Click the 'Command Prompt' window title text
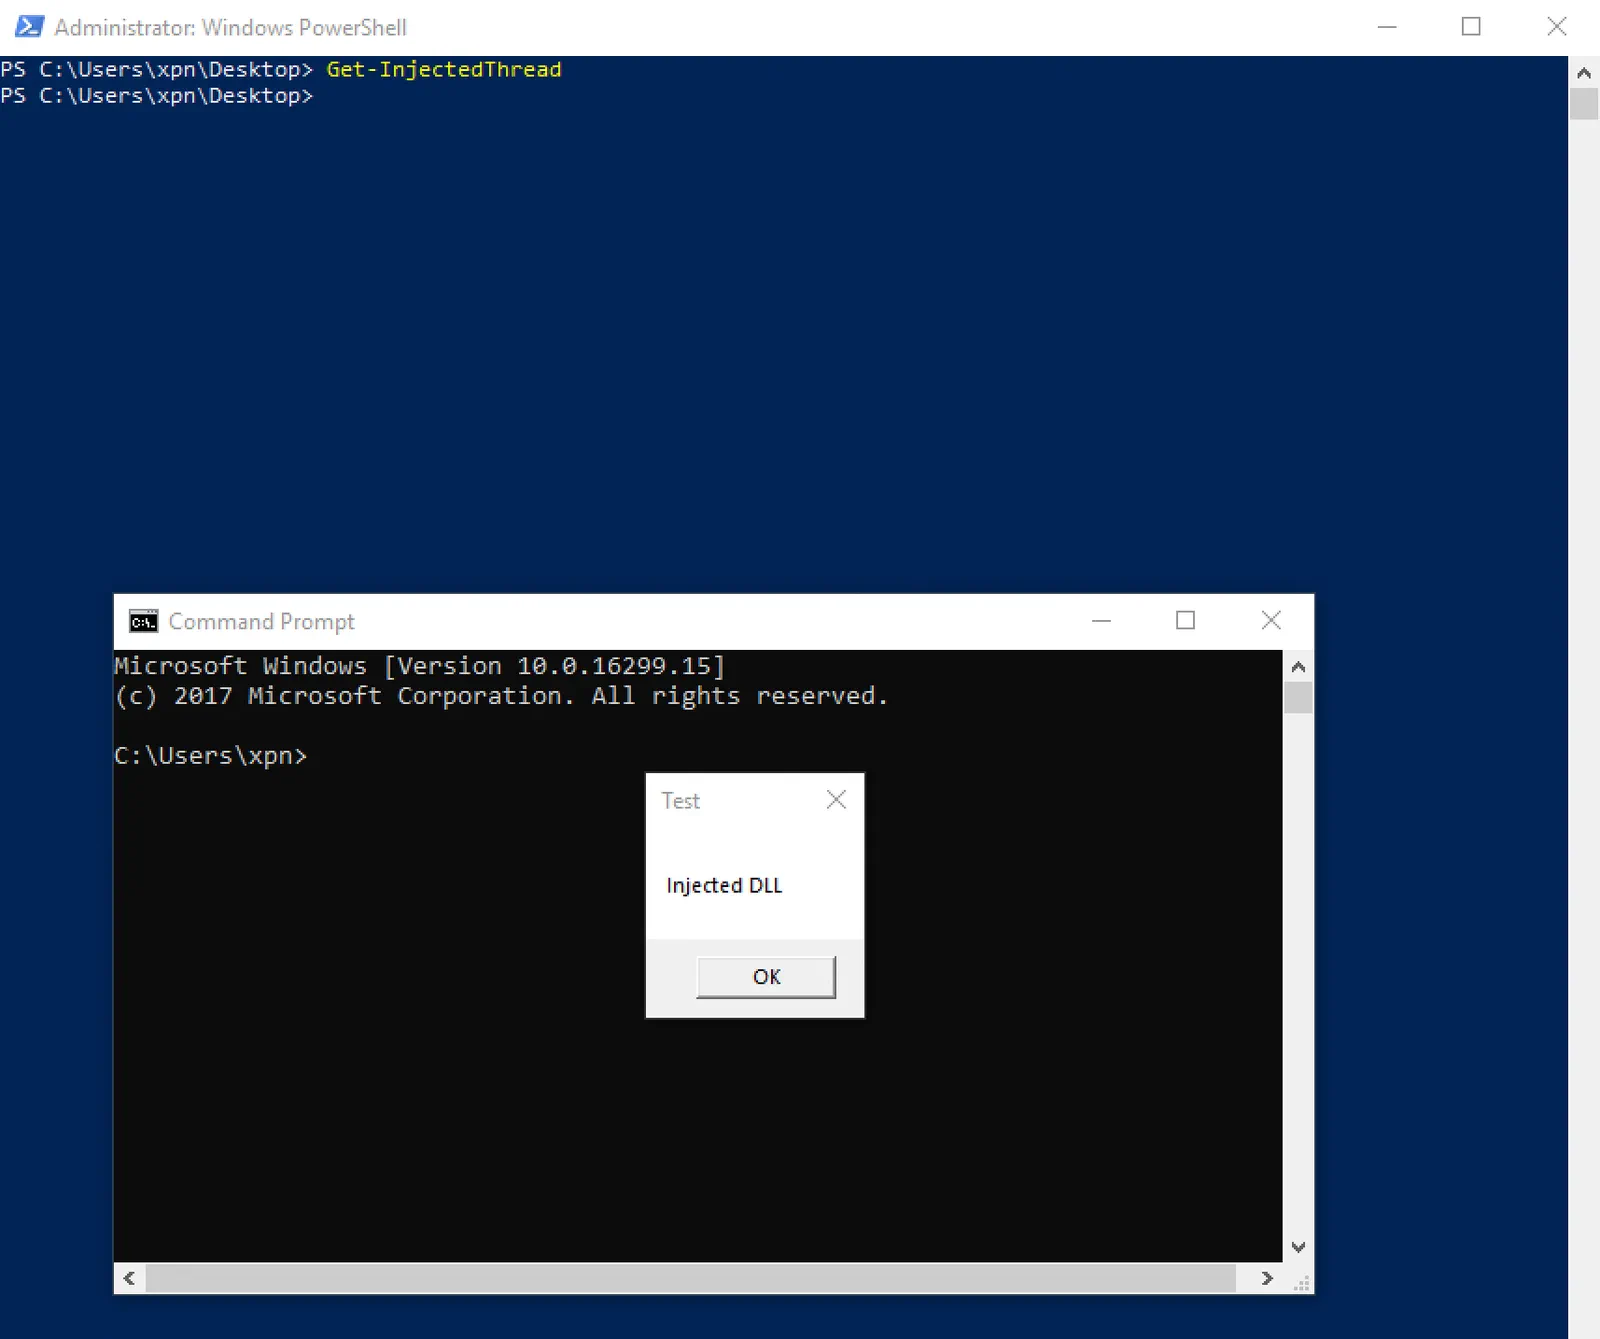 tap(262, 622)
